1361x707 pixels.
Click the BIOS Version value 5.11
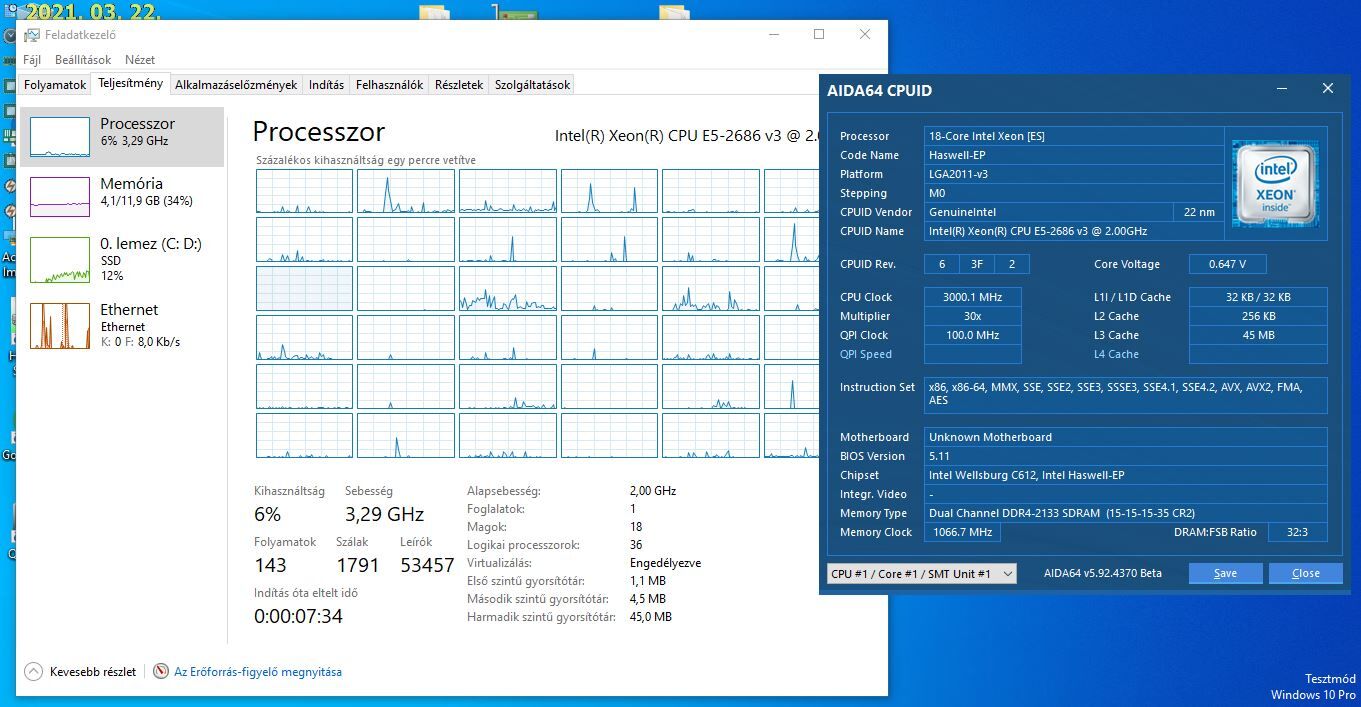(1126, 456)
